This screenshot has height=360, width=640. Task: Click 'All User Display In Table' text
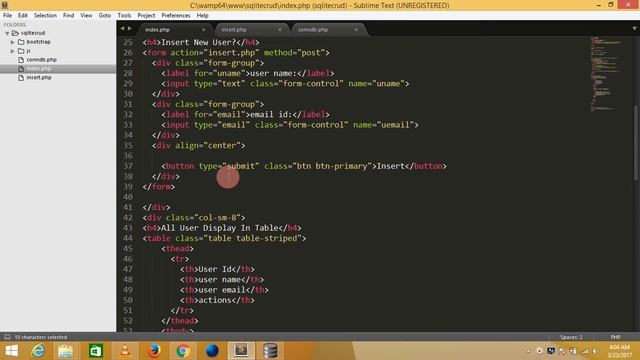220,228
